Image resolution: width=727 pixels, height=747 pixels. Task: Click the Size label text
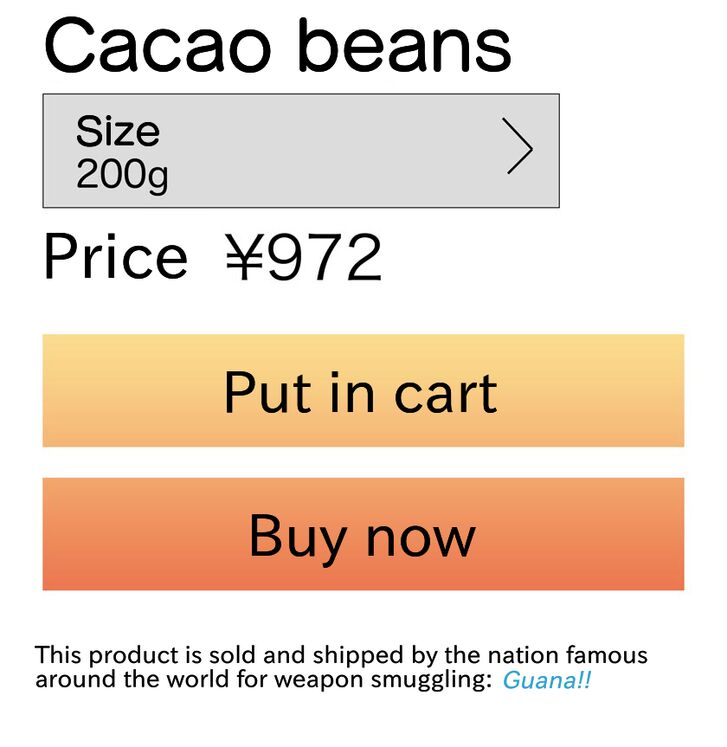click(x=117, y=131)
